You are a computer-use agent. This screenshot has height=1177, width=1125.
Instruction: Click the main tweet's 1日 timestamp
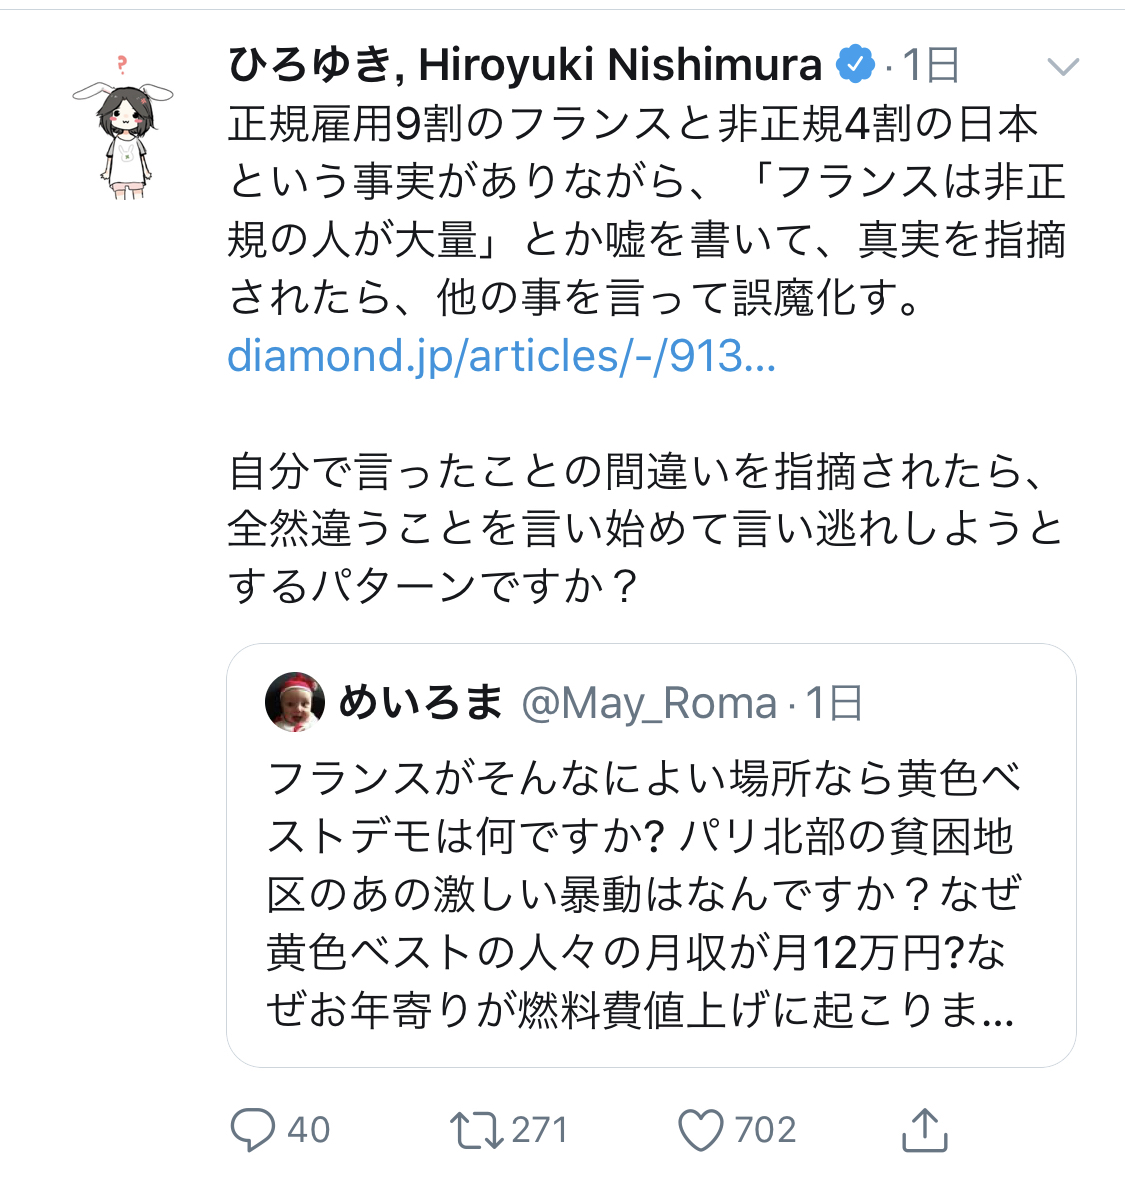coord(931,66)
